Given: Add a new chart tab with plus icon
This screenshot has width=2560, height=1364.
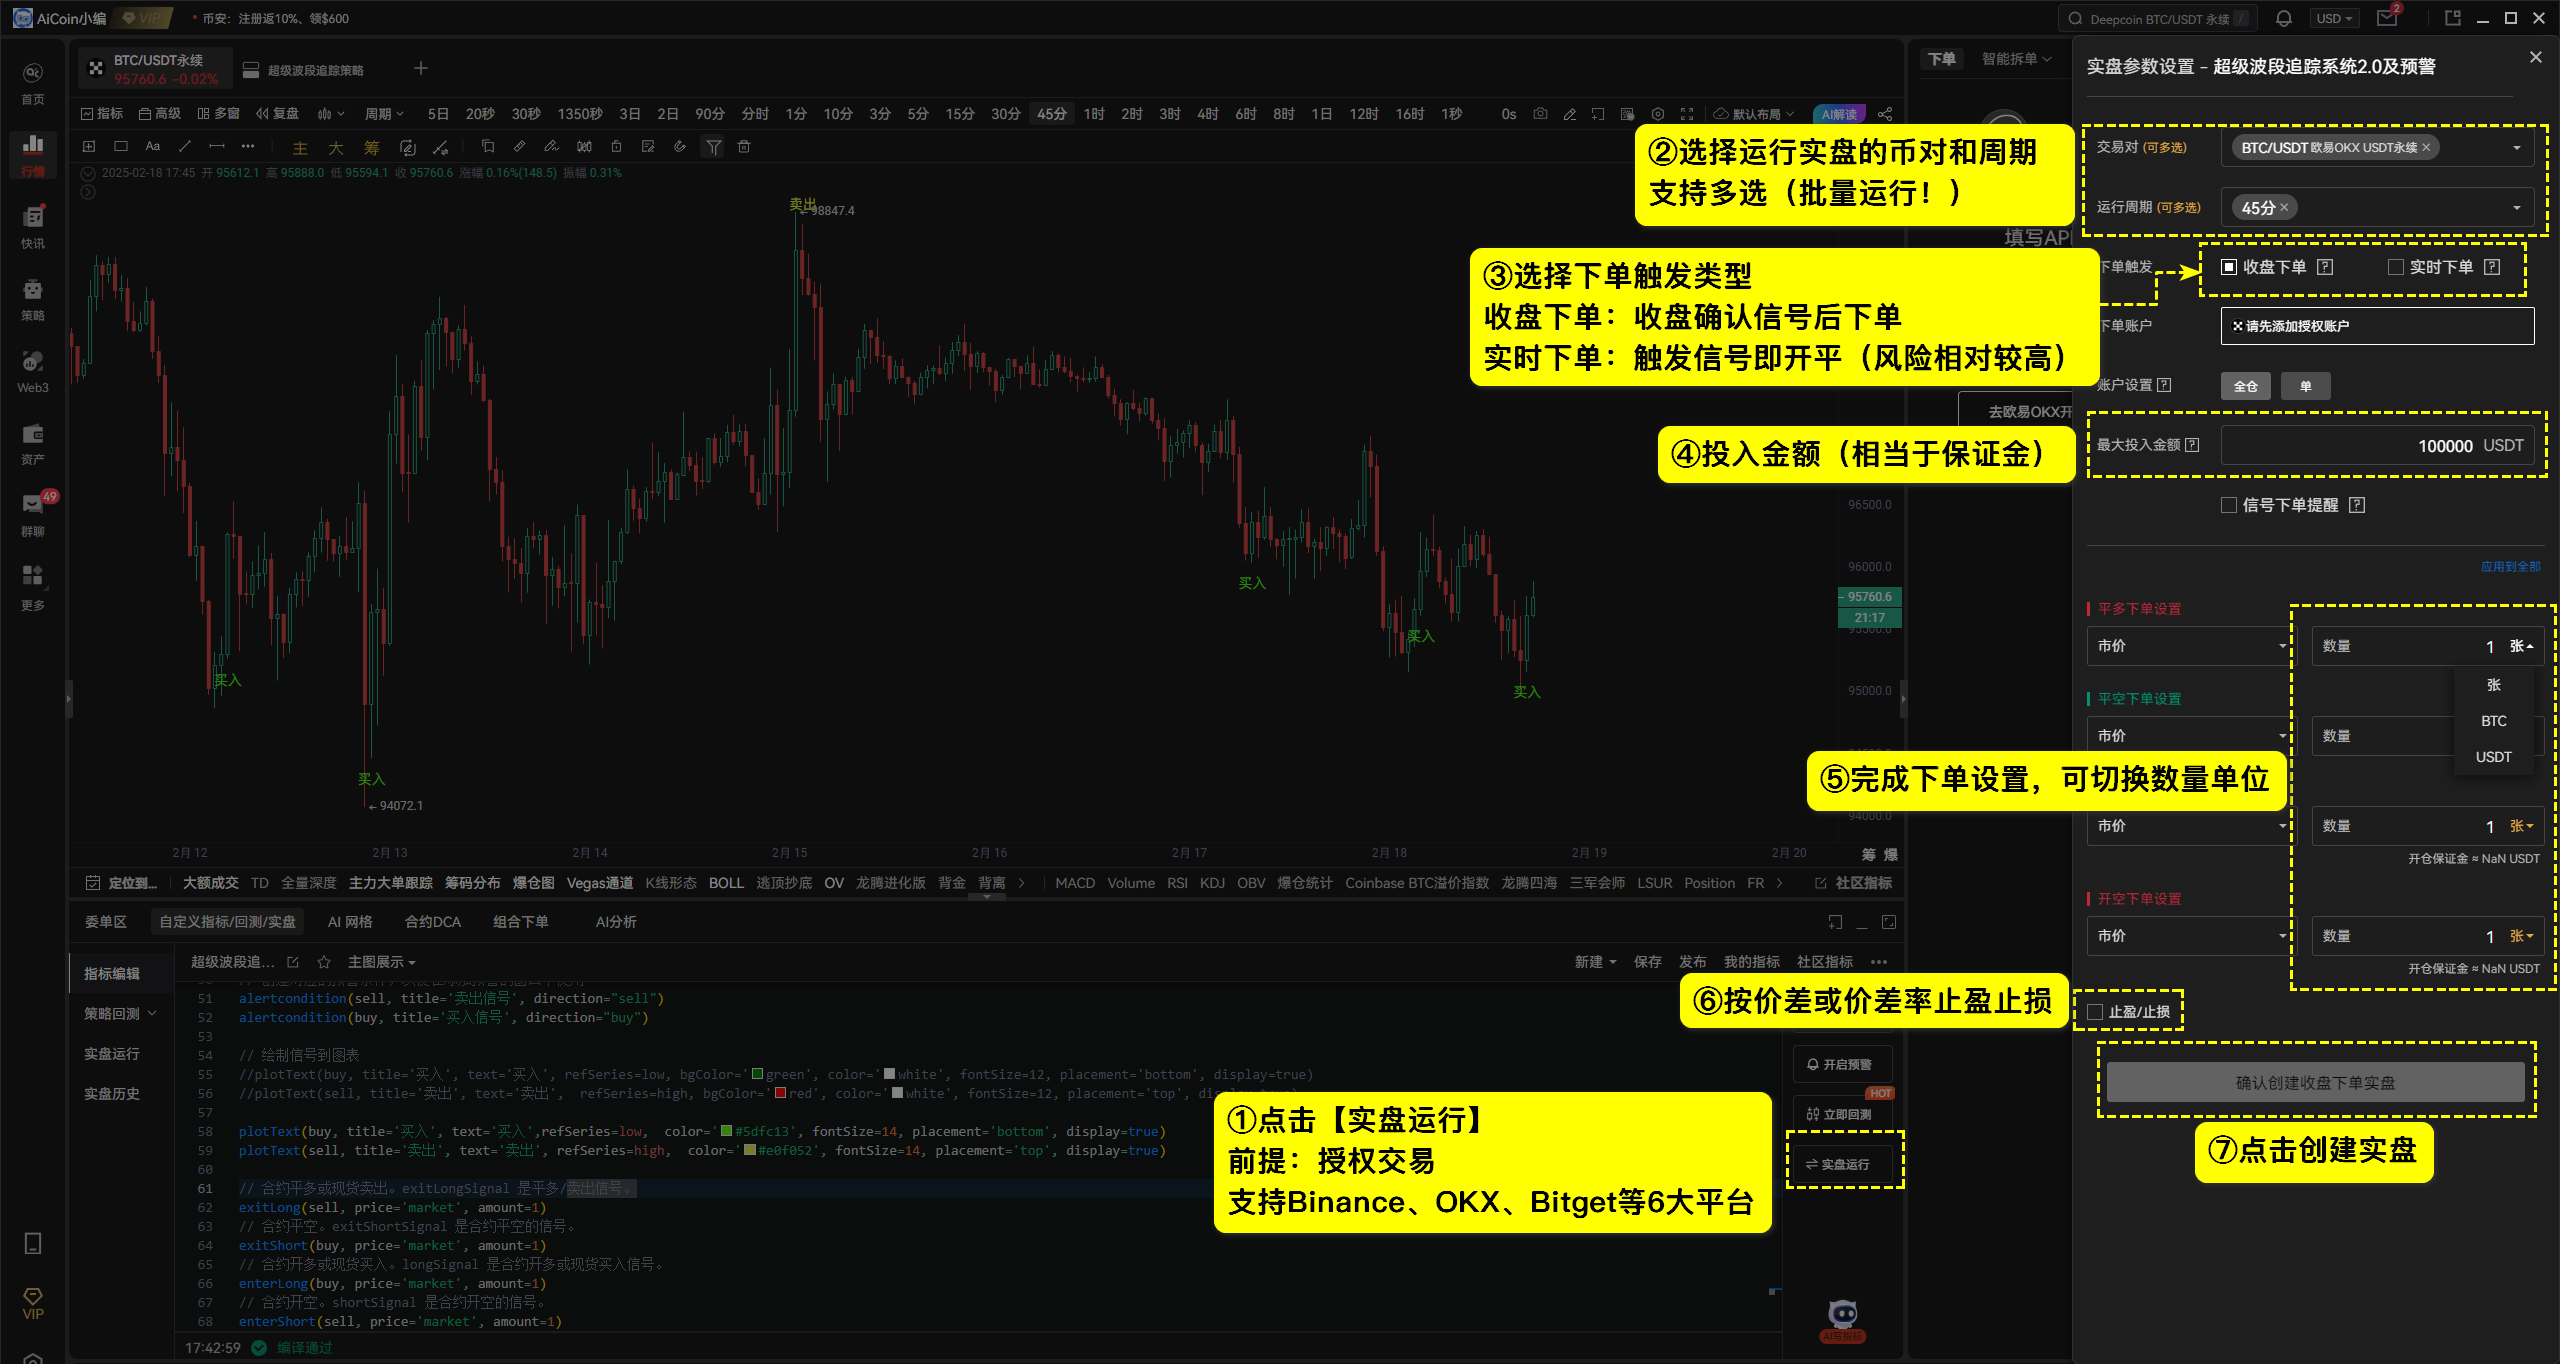Looking at the screenshot, I should [421, 68].
